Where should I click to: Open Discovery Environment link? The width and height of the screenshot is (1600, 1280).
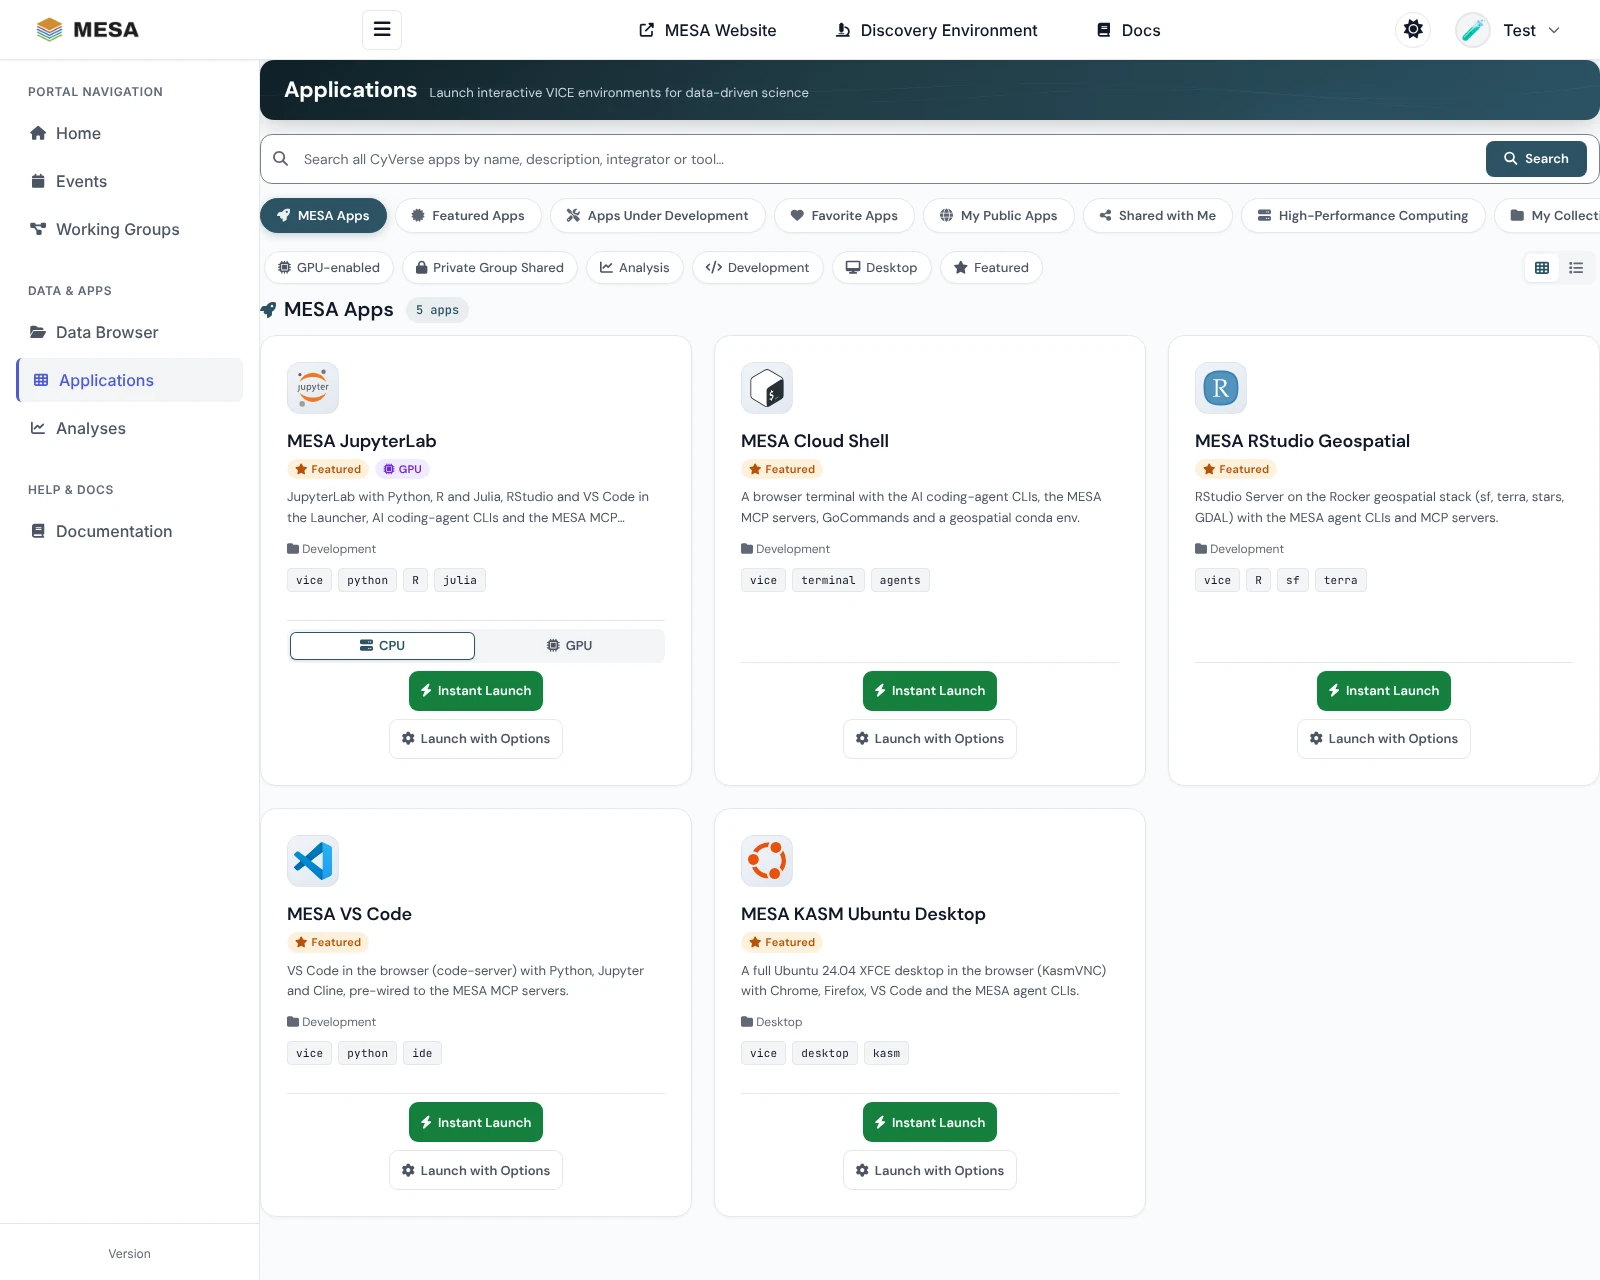point(937,30)
